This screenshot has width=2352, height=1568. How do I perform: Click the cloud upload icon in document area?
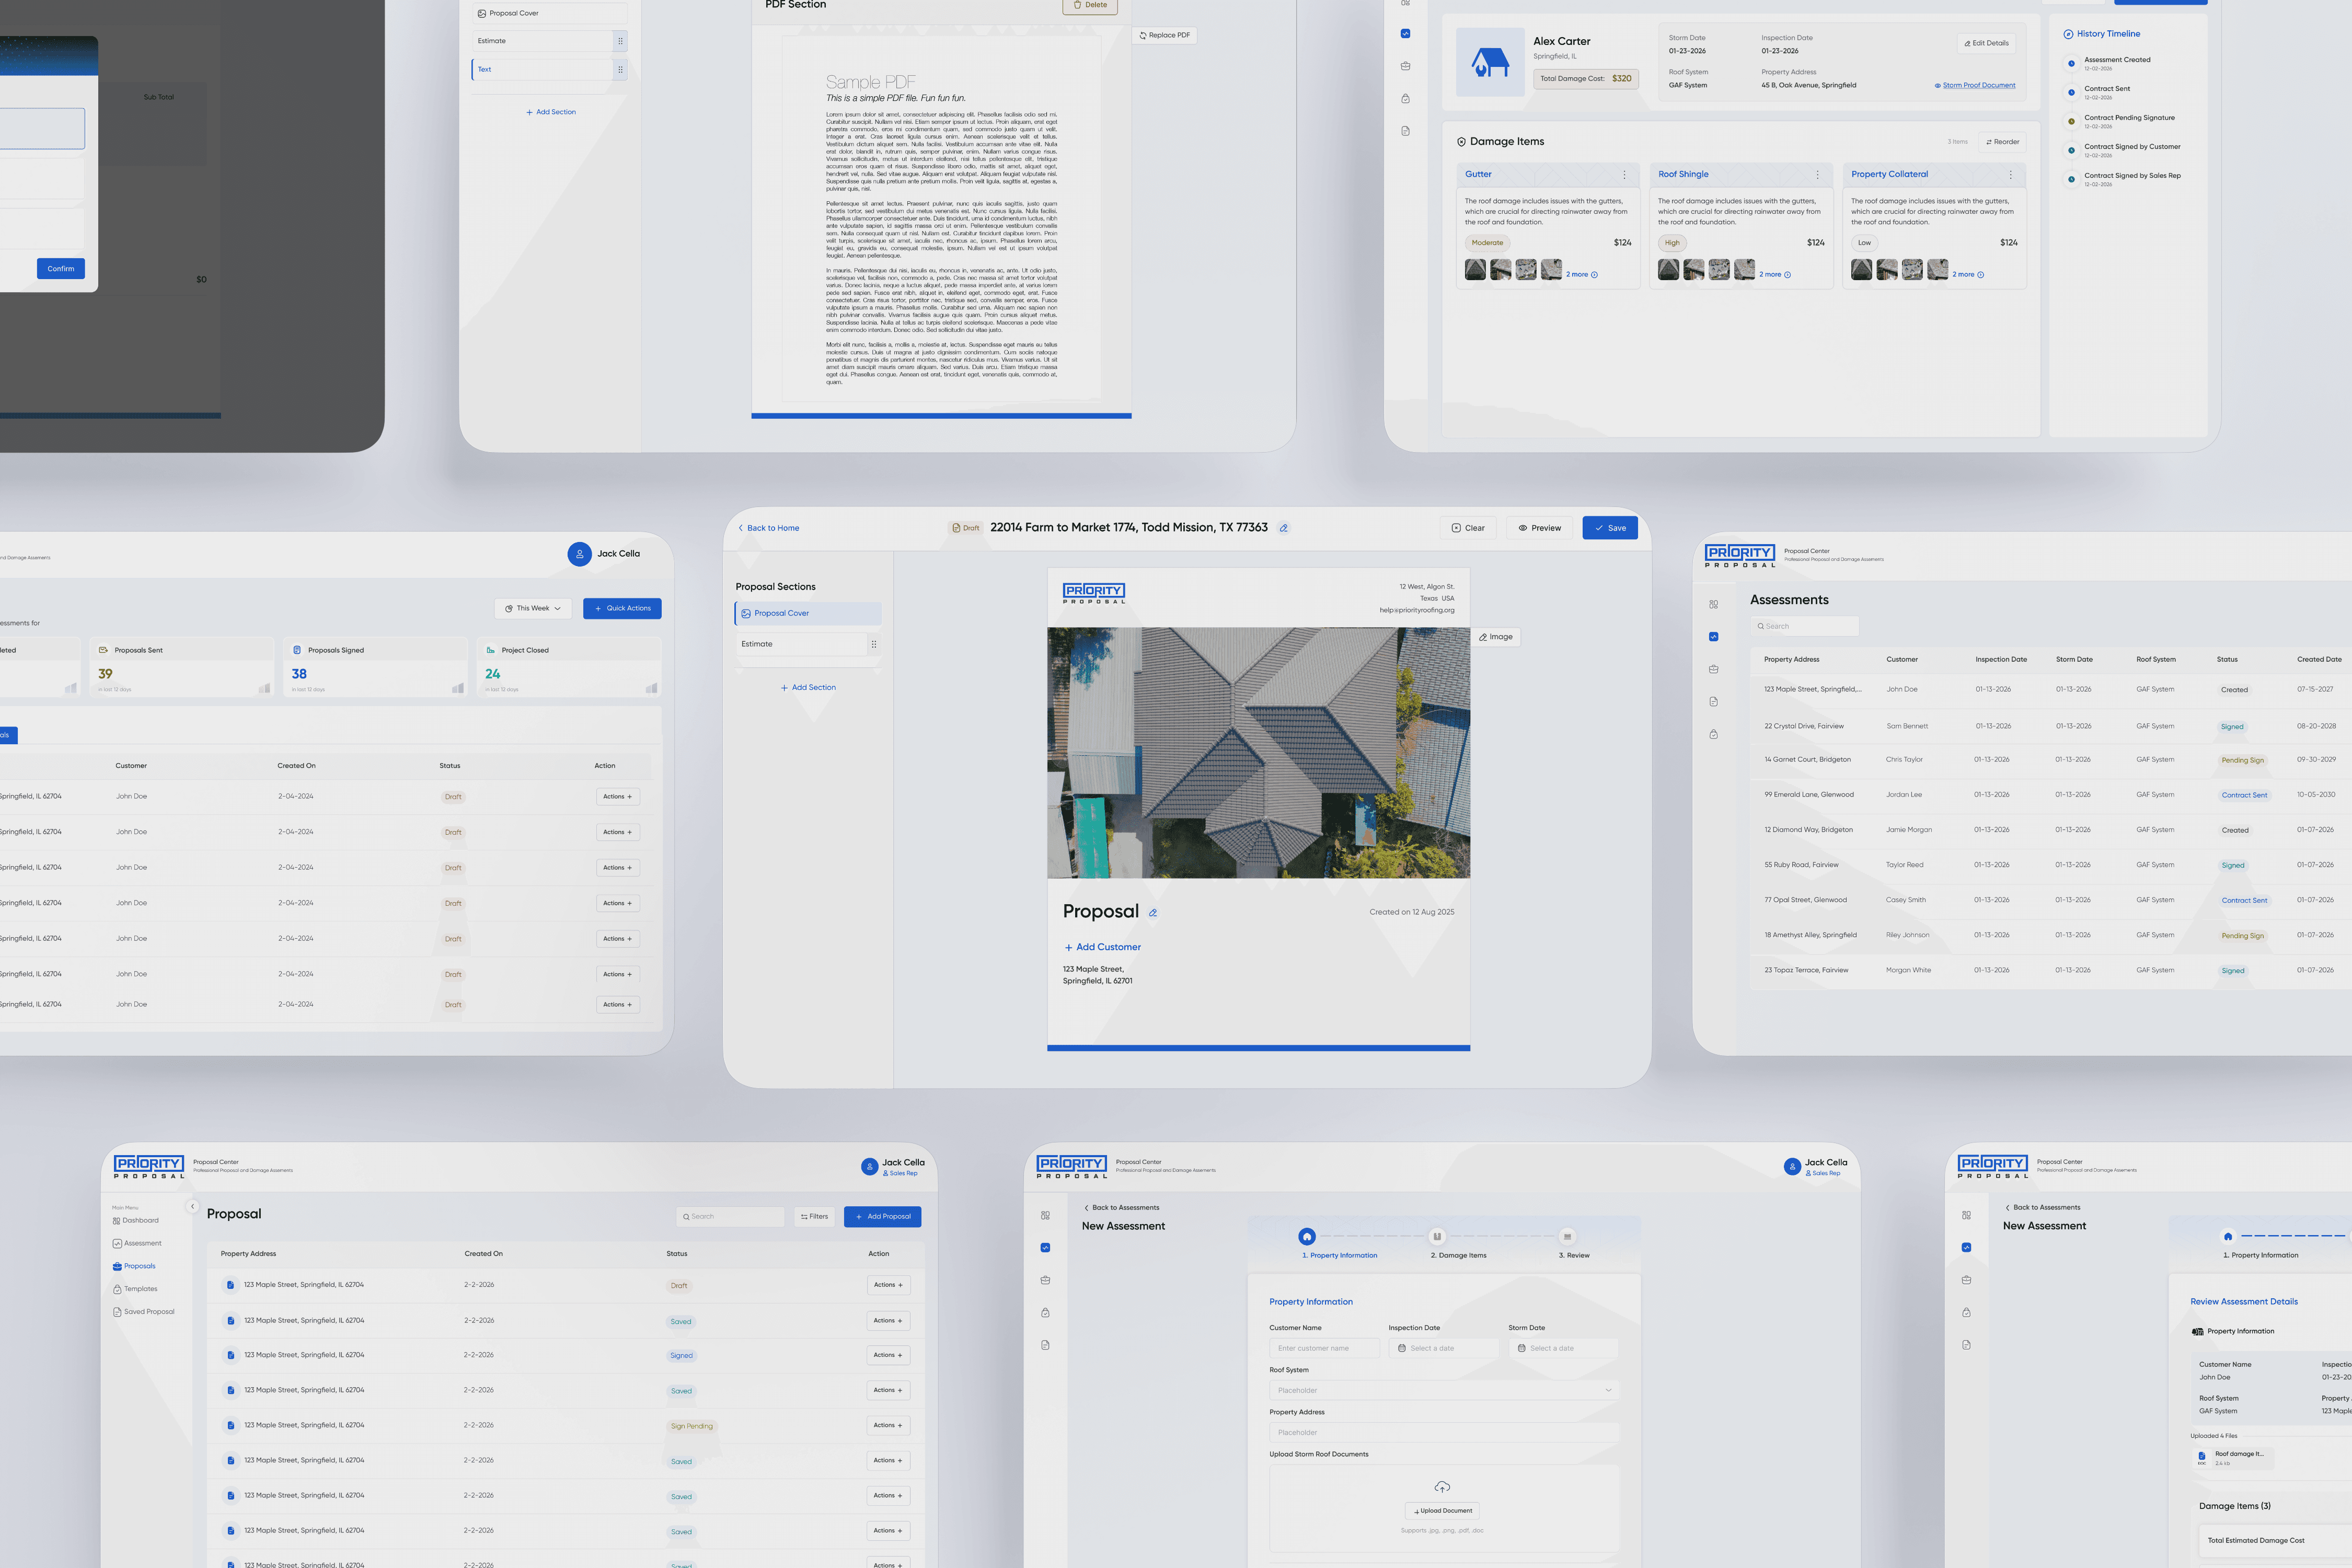coord(1442,1487)
